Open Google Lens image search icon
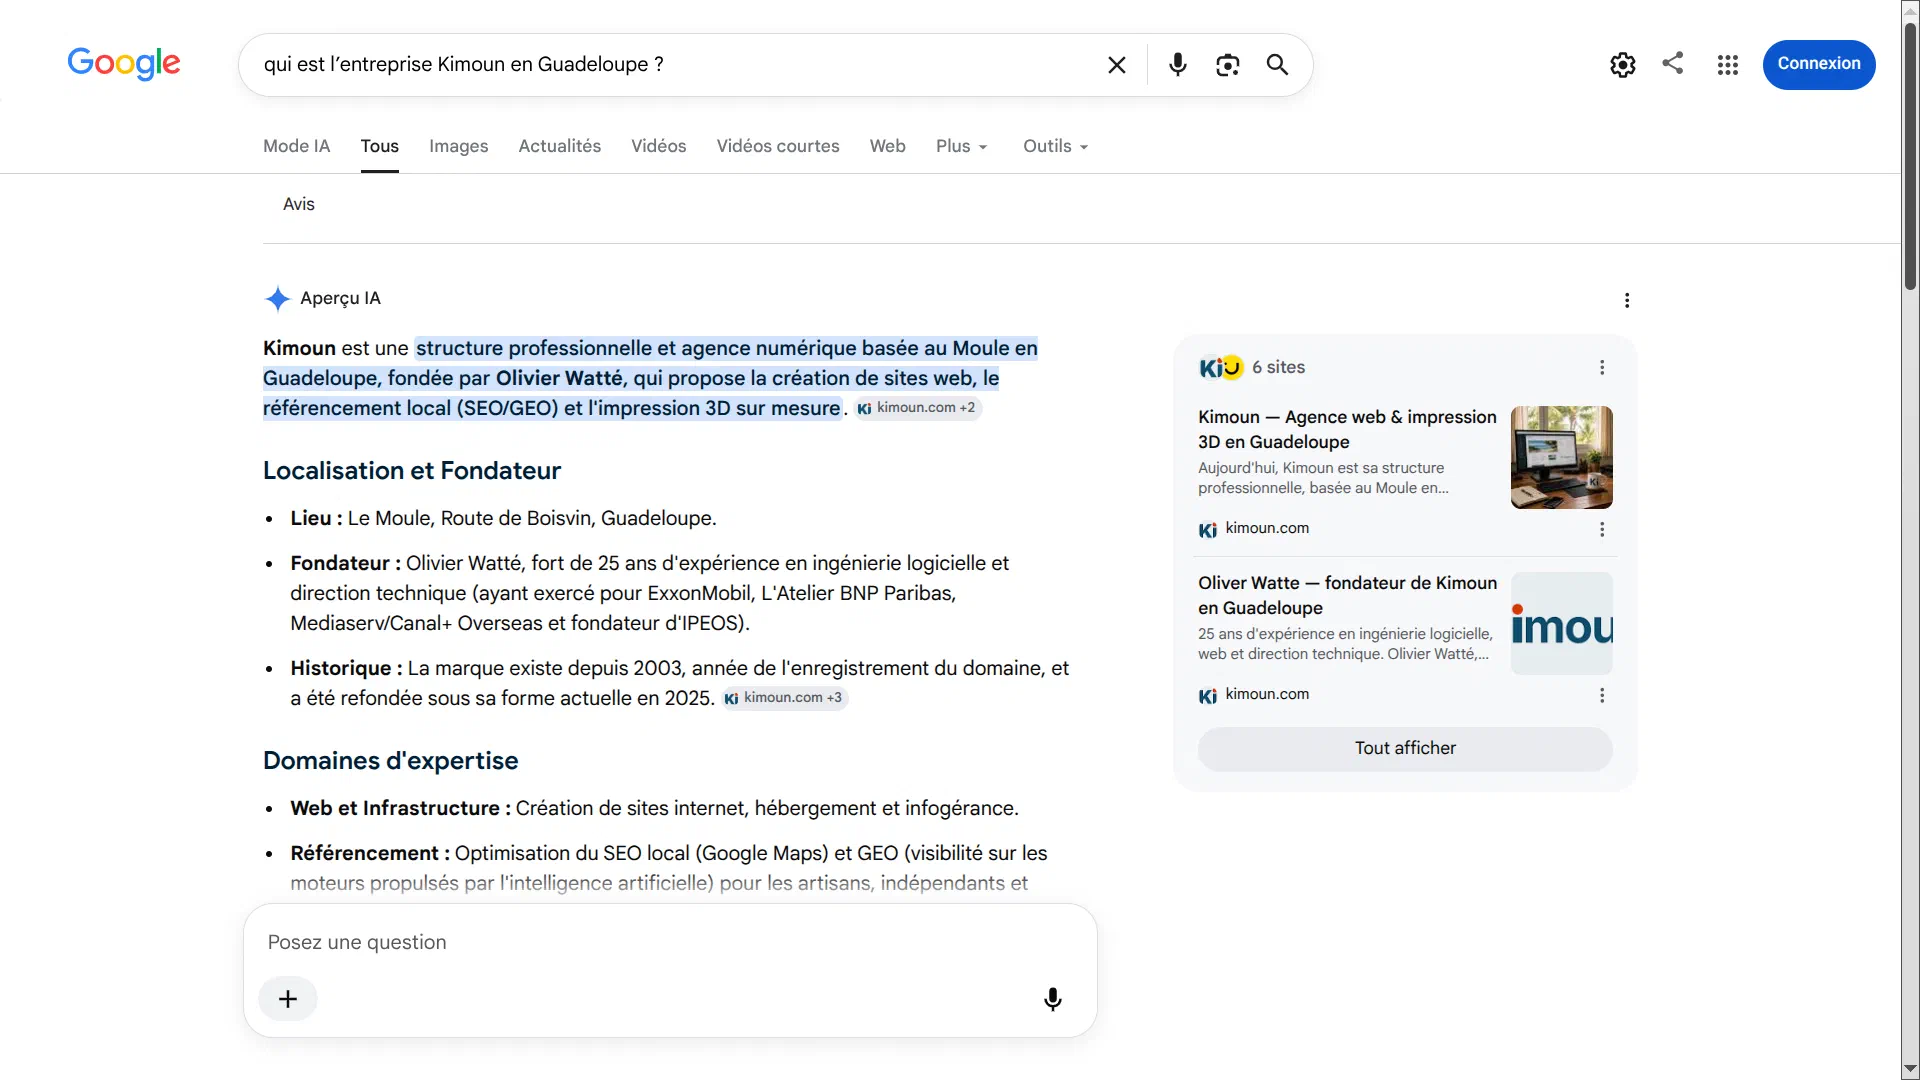Screen dimensions: 1920x1080 point(1228,65)
